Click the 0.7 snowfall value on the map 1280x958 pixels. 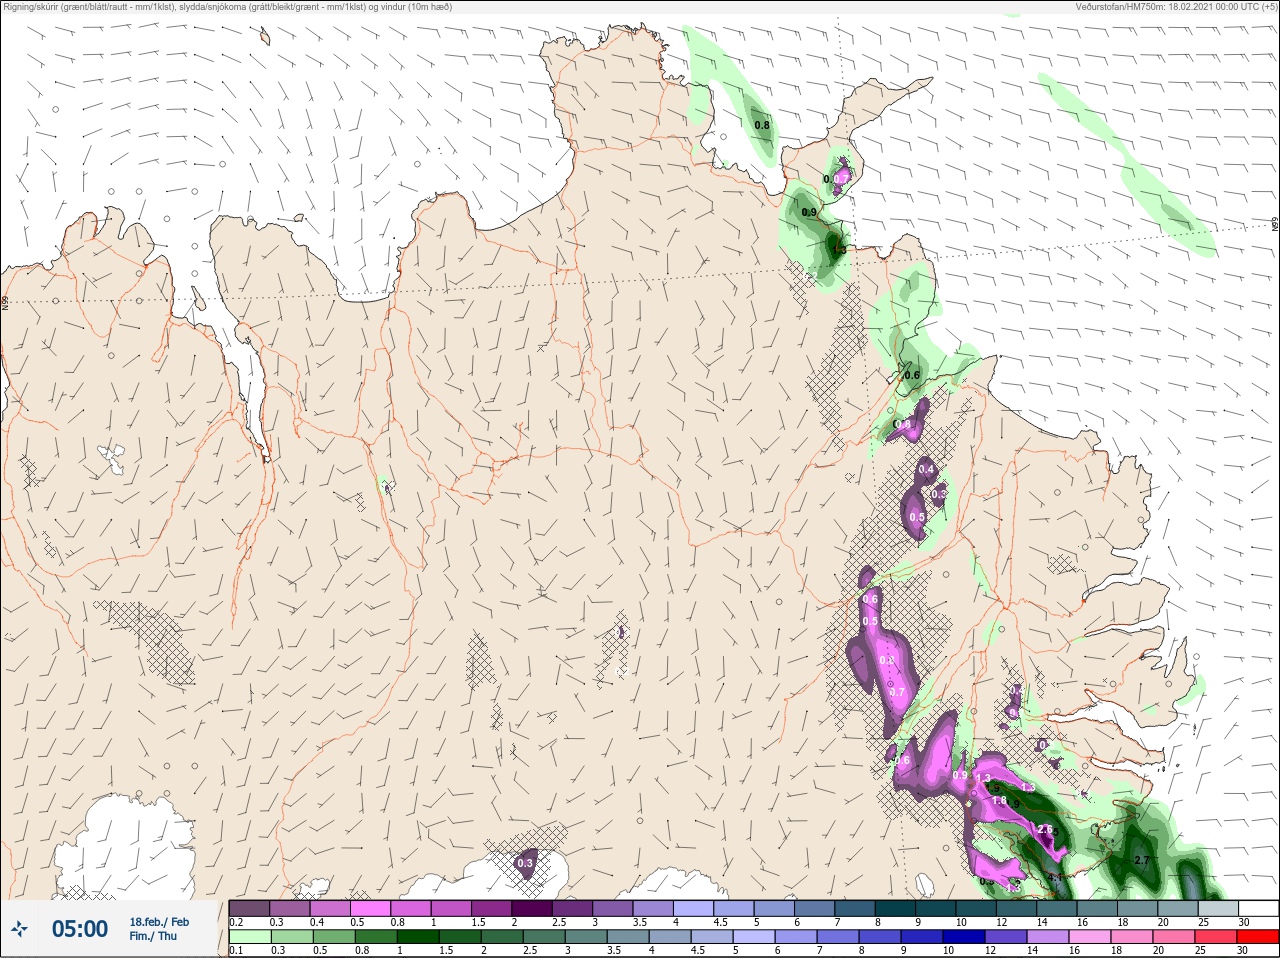pos(897,692)
